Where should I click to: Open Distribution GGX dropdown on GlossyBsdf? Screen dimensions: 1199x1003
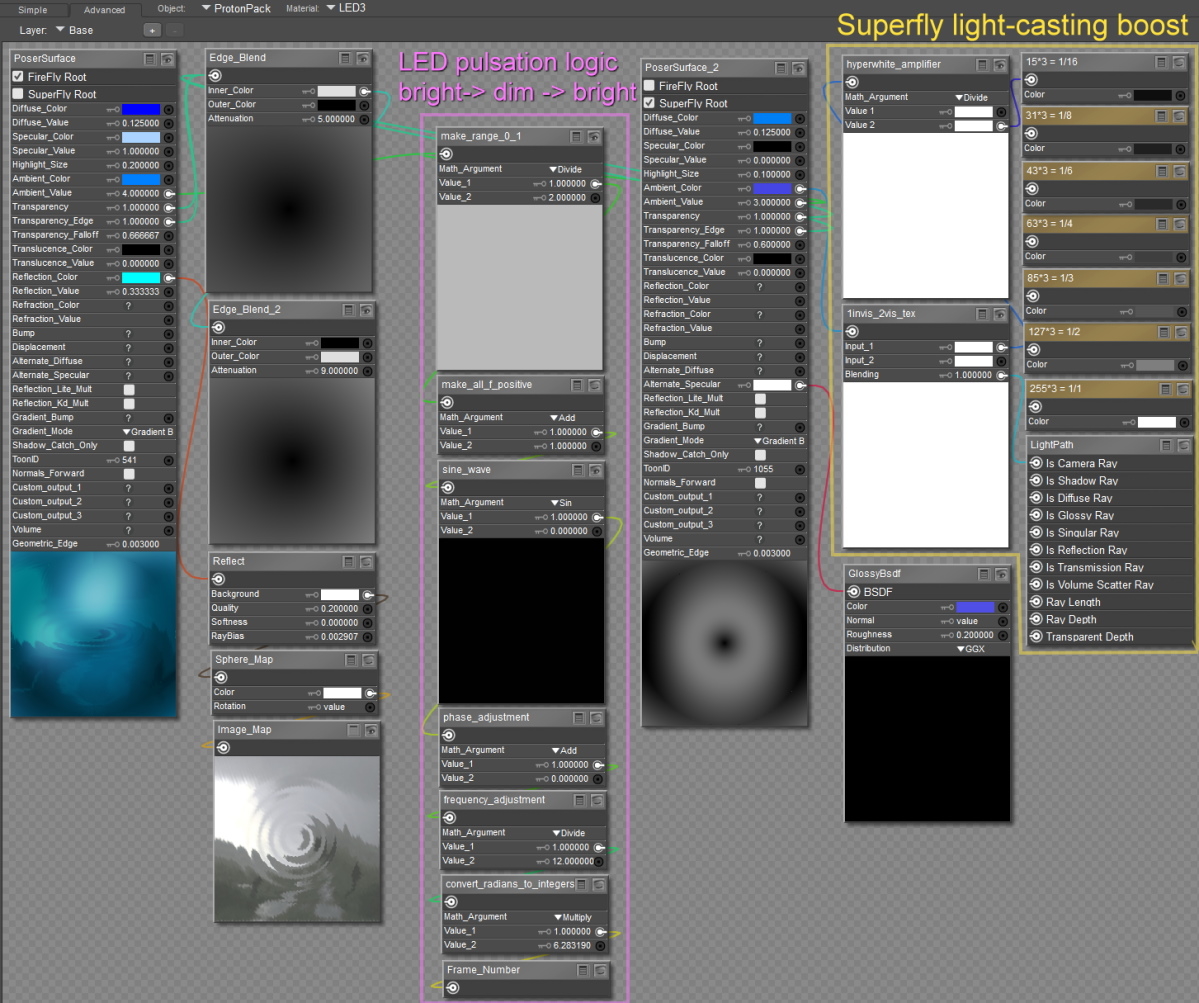pos(971,649)
